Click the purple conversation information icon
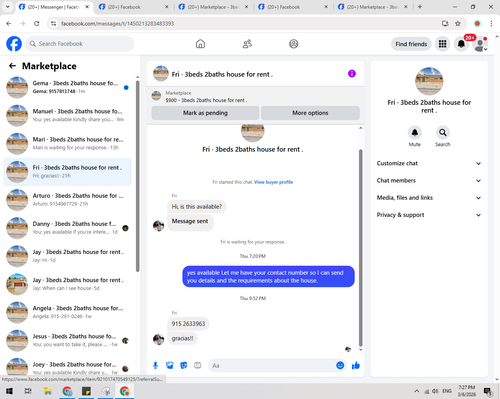This screenshot has width=500, height=399. 352,73
